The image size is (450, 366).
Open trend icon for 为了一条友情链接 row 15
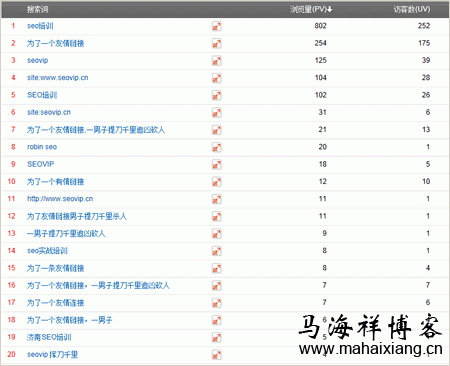pyautogui.click(x=217, y=269)
